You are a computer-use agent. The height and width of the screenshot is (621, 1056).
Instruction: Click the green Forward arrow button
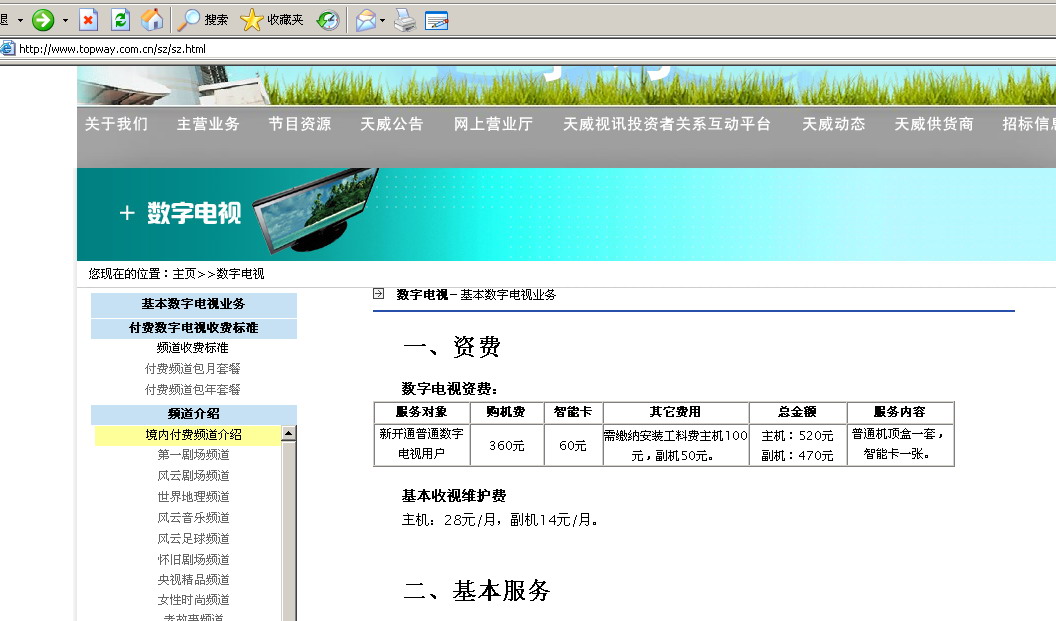pos(43,19)
